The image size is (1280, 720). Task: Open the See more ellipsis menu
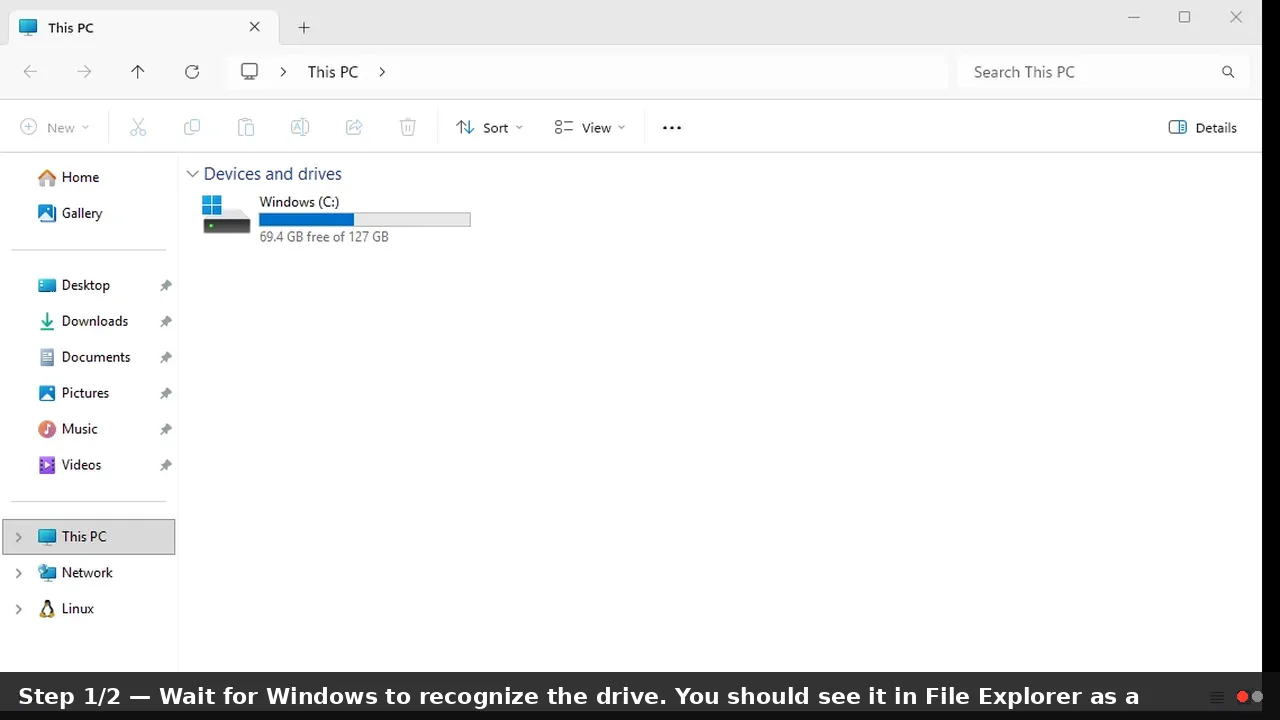click(672, 128)
